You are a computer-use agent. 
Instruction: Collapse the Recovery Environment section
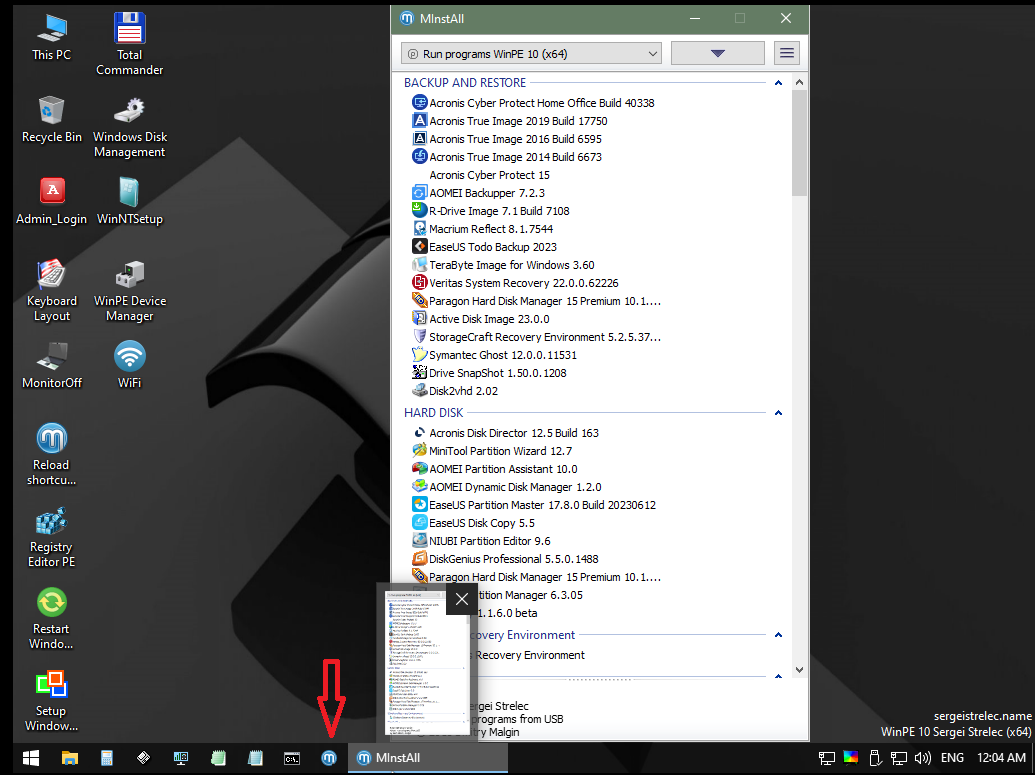coord(778,635)
